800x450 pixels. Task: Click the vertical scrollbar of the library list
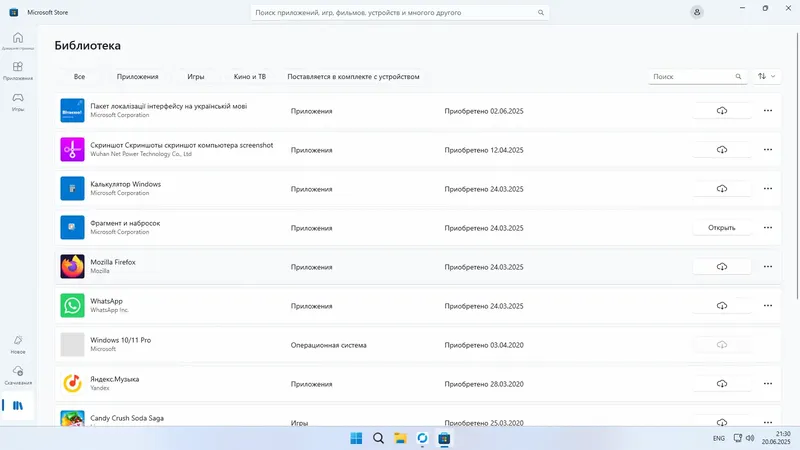tap(797, 166)
